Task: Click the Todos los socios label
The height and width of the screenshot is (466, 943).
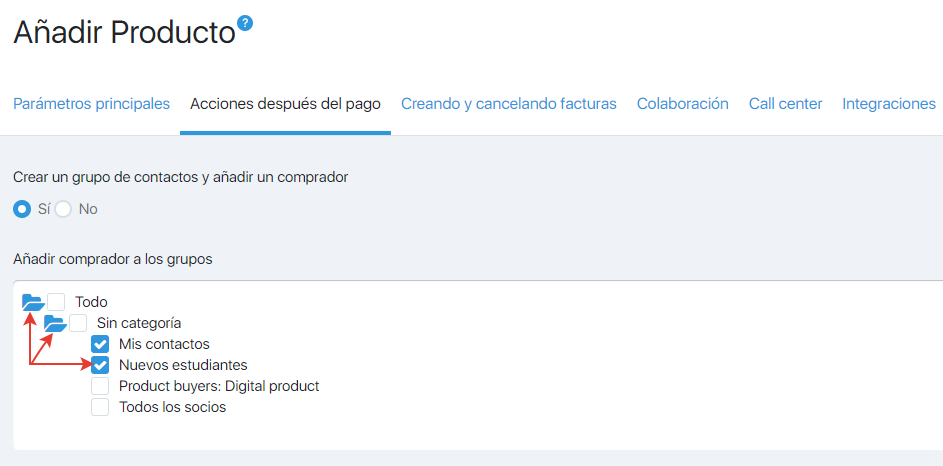Action: [x=173, y=407]
